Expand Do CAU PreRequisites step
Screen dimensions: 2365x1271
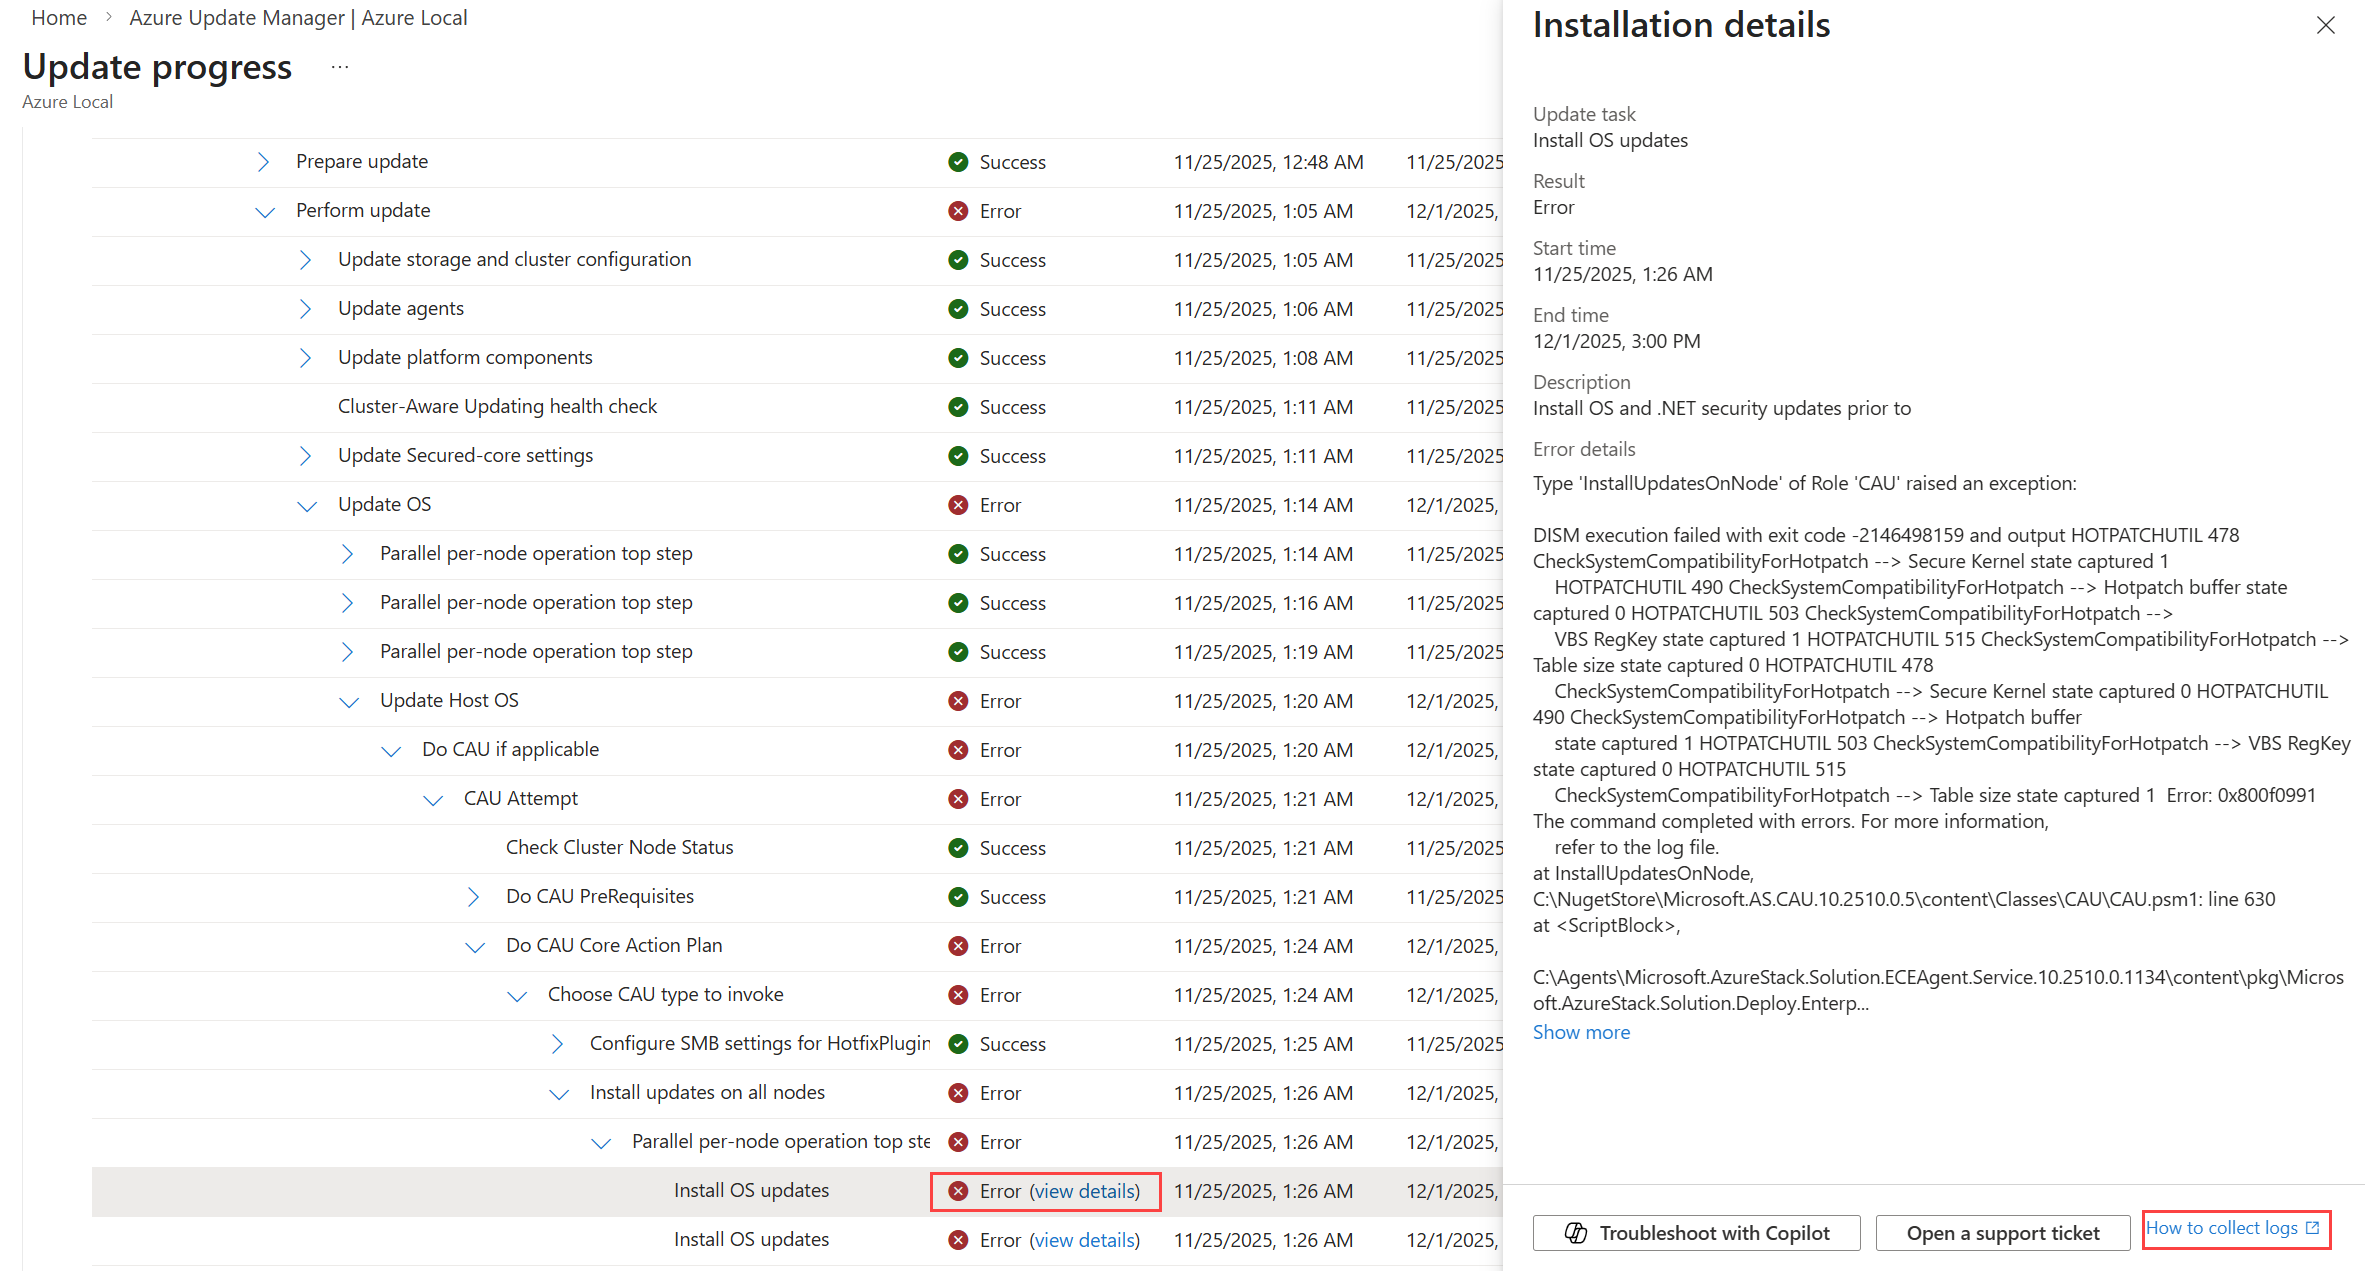click(x=473, y=897)
